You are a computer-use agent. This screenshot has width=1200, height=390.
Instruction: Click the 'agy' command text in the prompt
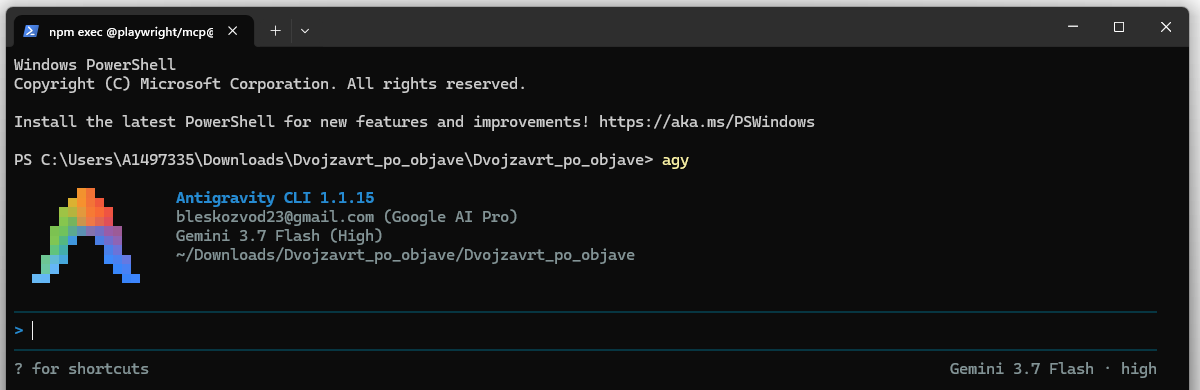[676, 160]
